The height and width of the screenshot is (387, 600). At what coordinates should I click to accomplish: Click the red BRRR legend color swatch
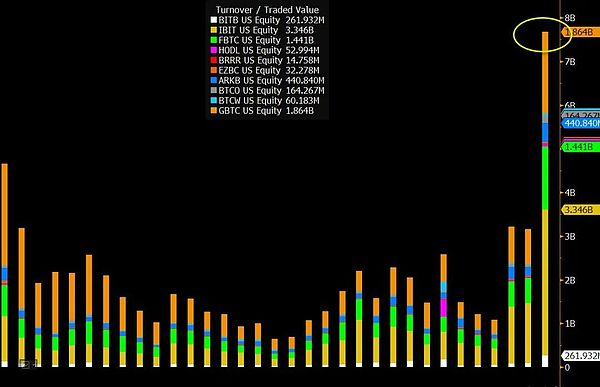click(x=214, y=60)
